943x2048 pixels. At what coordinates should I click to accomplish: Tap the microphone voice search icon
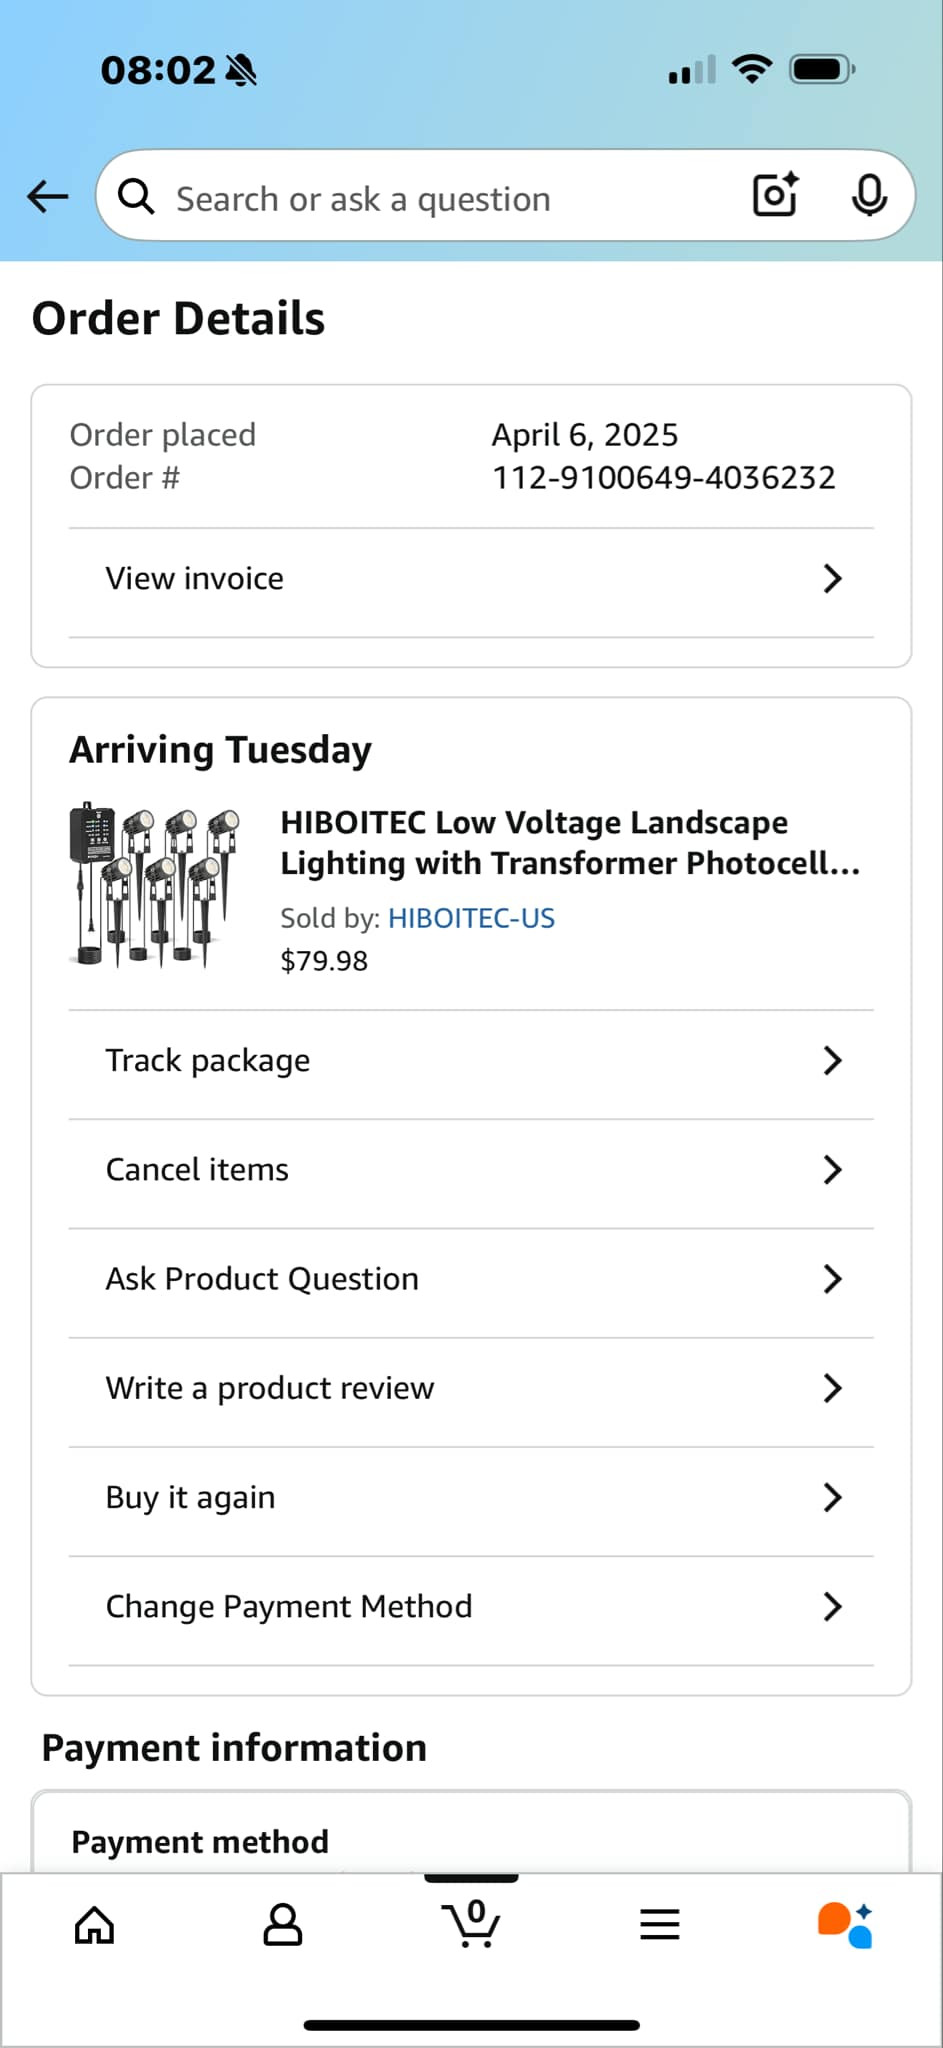coord(869,195)
